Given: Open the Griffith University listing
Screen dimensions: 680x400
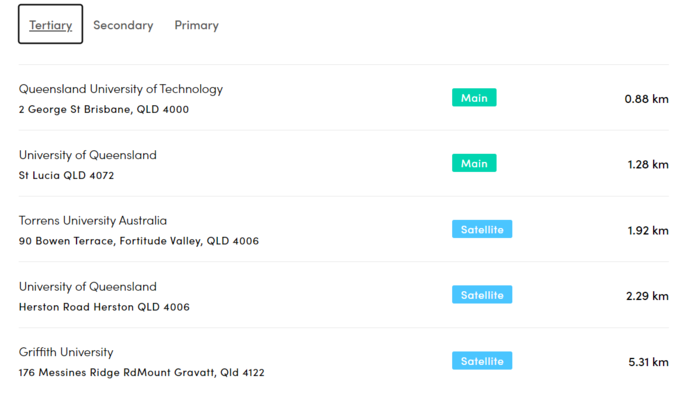Looking at the screenshot, I should [66, 352].
